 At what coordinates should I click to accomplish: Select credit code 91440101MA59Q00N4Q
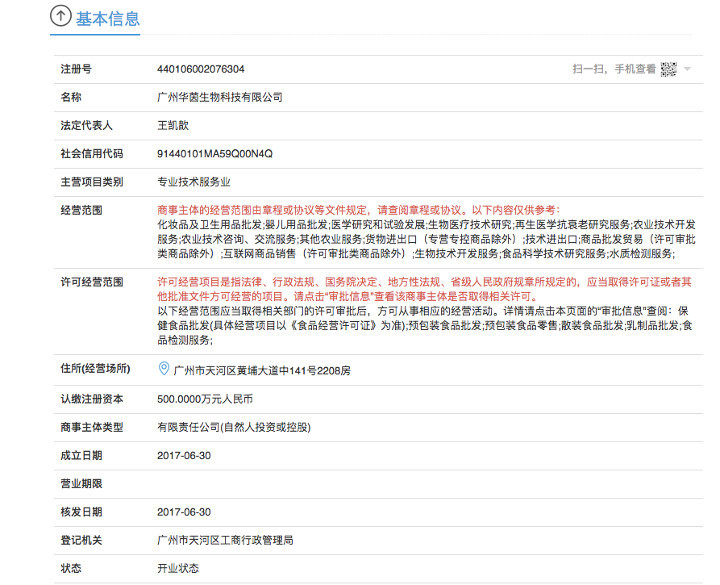[215, 154]
